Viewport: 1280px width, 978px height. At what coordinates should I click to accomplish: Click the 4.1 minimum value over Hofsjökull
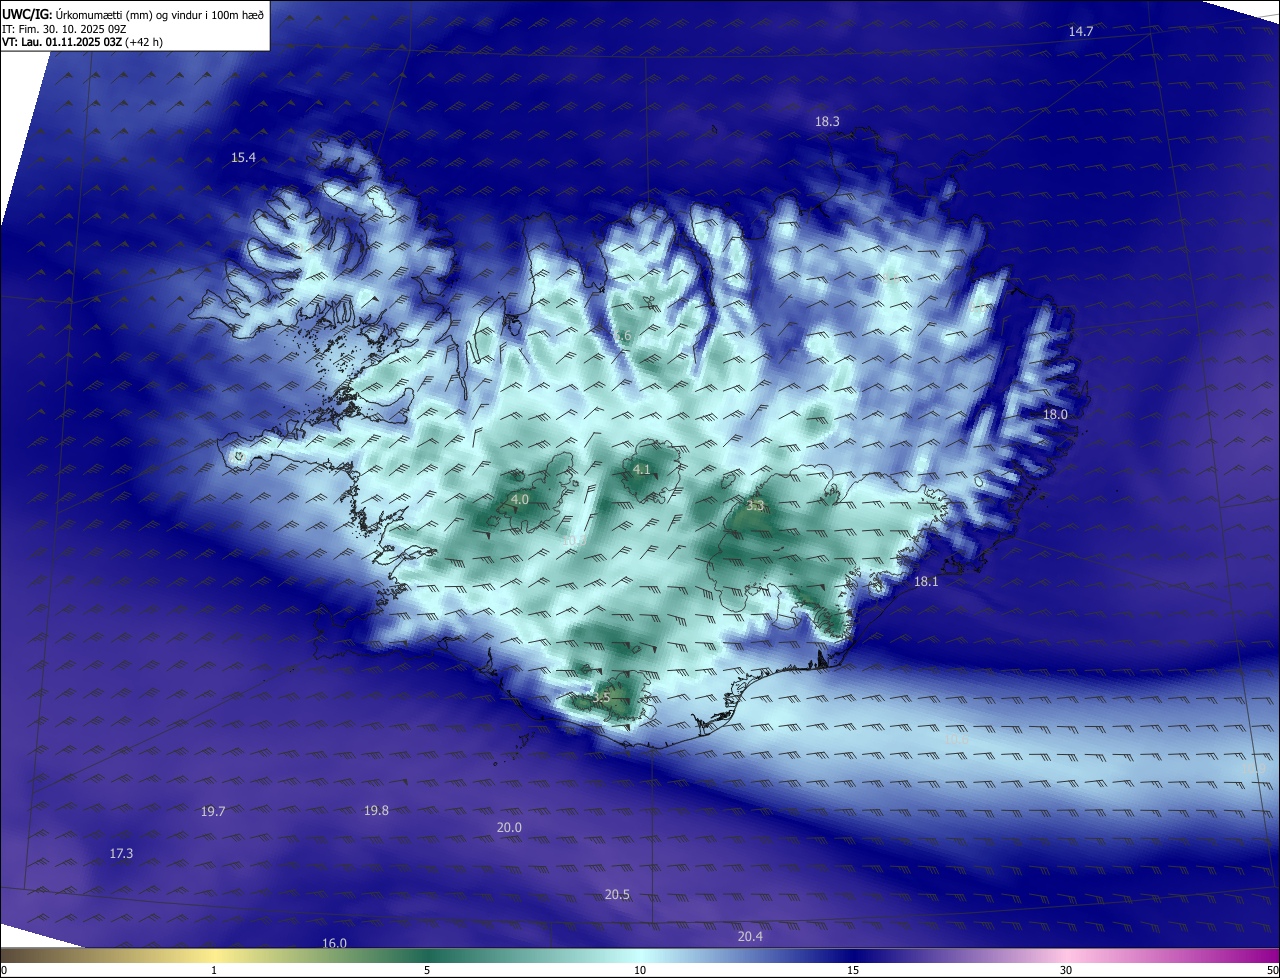[x=642, y=470]
